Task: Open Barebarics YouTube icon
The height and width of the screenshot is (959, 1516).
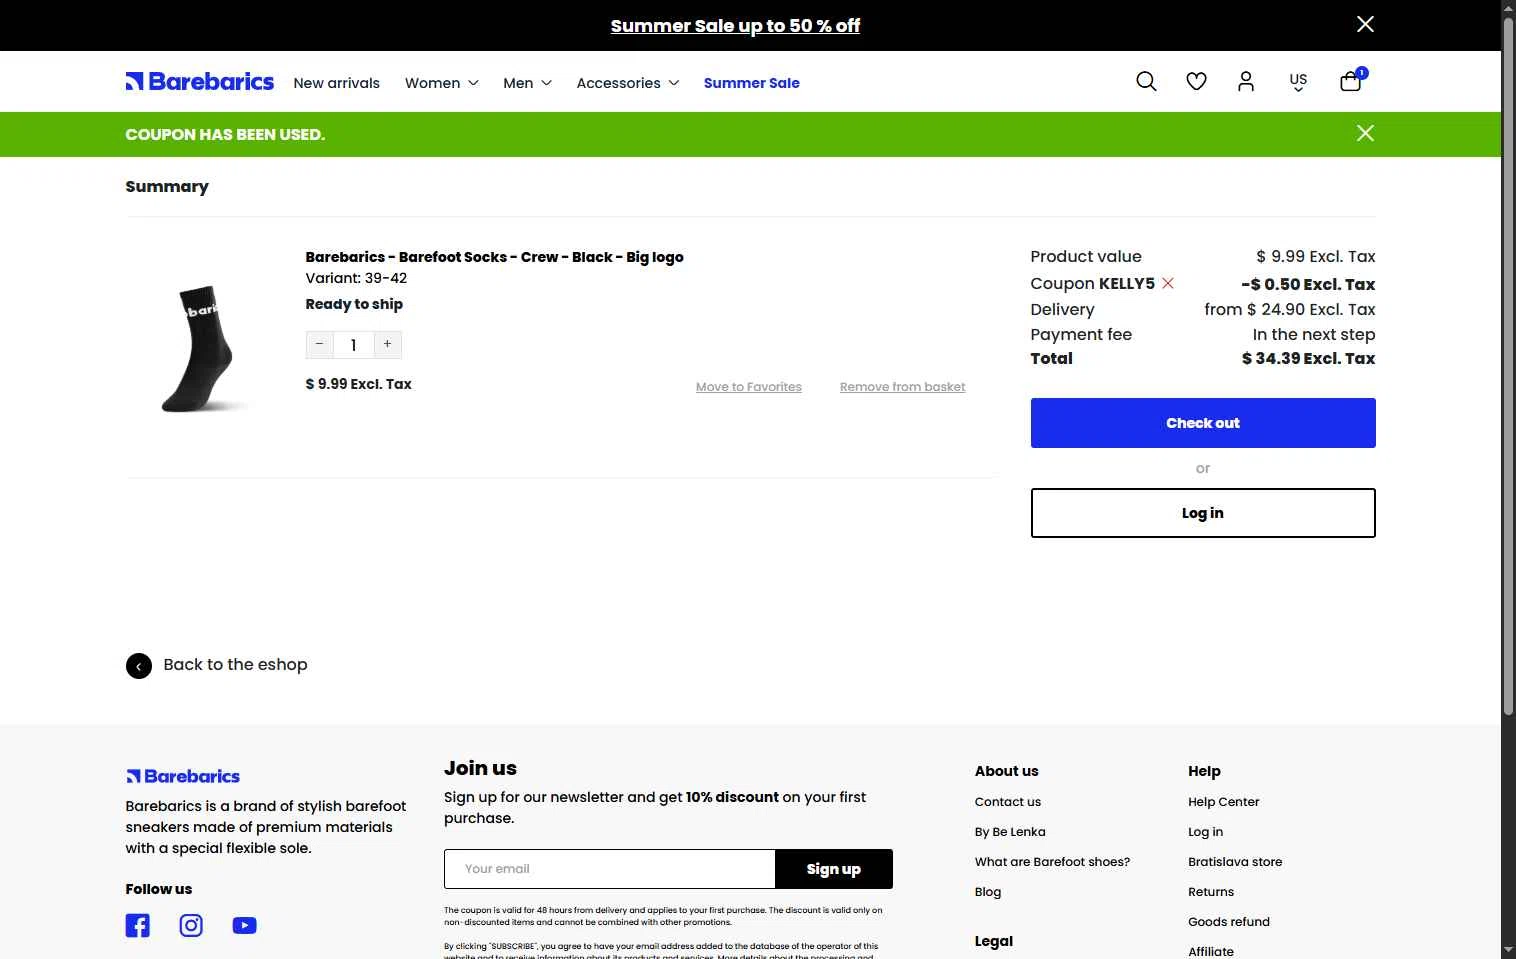Action: tap(245, 926)
